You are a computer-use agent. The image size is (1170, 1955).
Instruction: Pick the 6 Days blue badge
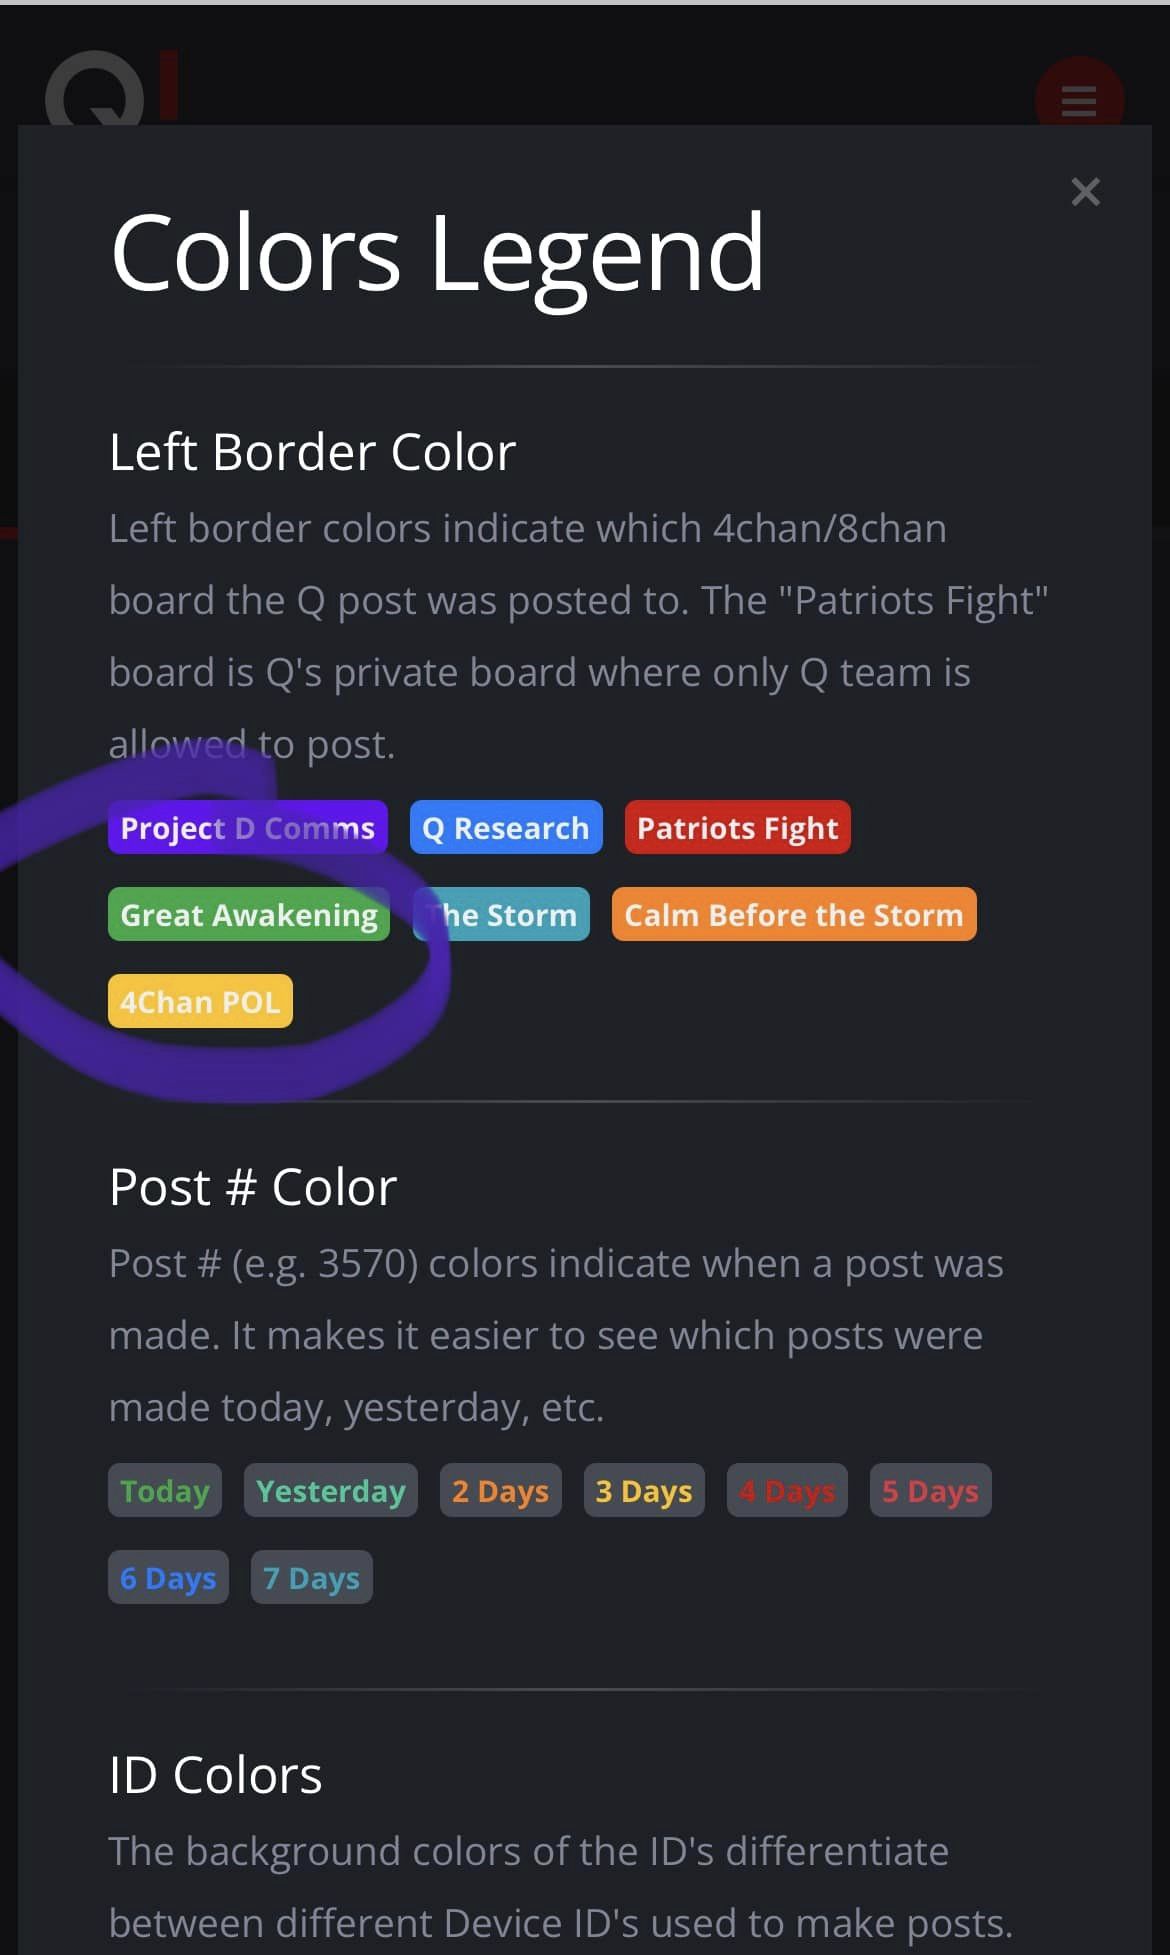coord(168,1578)
